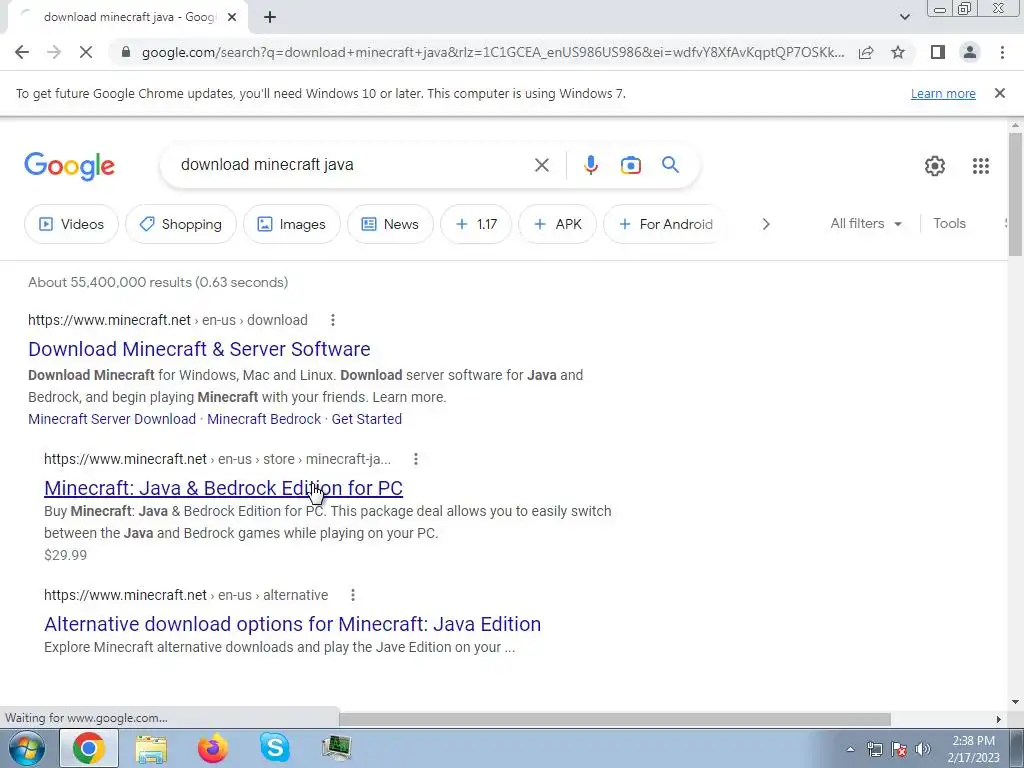Open the Windows Start button

(x=26, y=748)
